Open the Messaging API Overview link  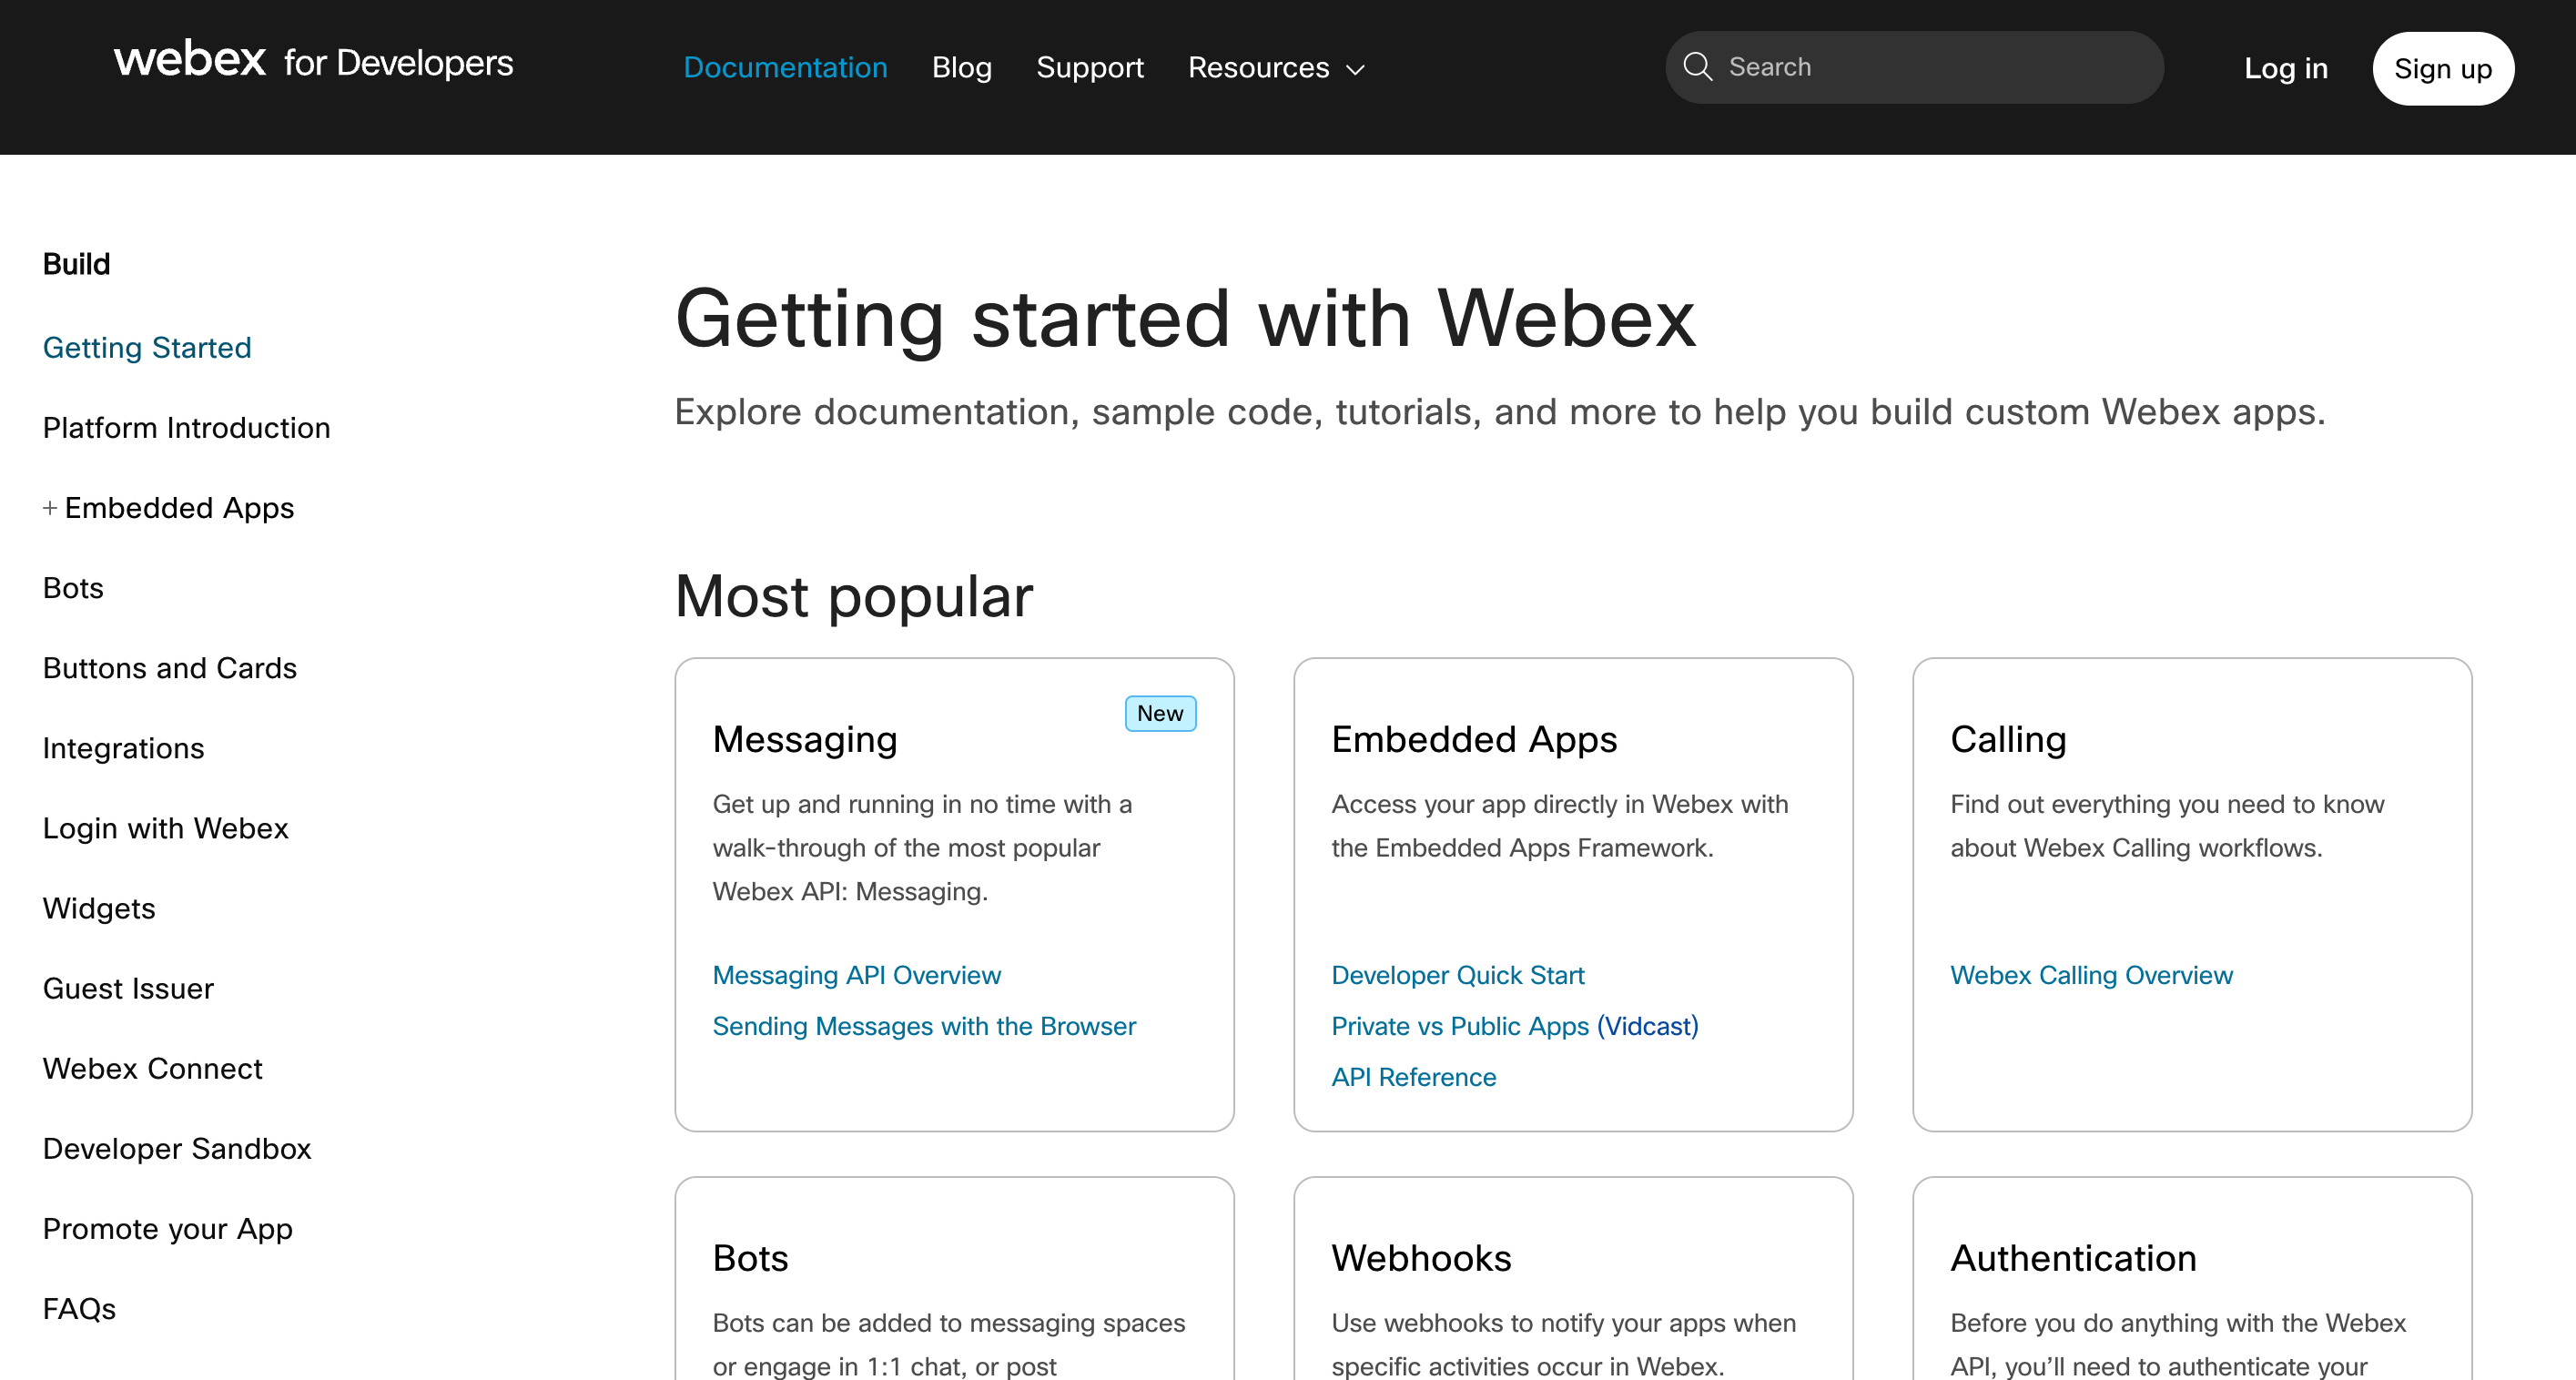click(856, 975)
